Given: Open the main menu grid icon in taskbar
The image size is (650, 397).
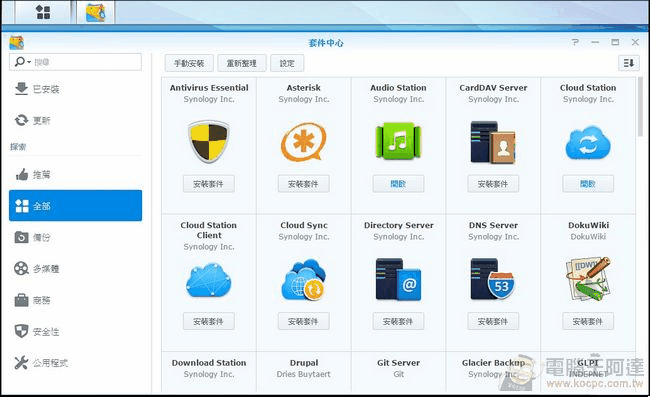Looking at the screenshot, I should point(43,12).
